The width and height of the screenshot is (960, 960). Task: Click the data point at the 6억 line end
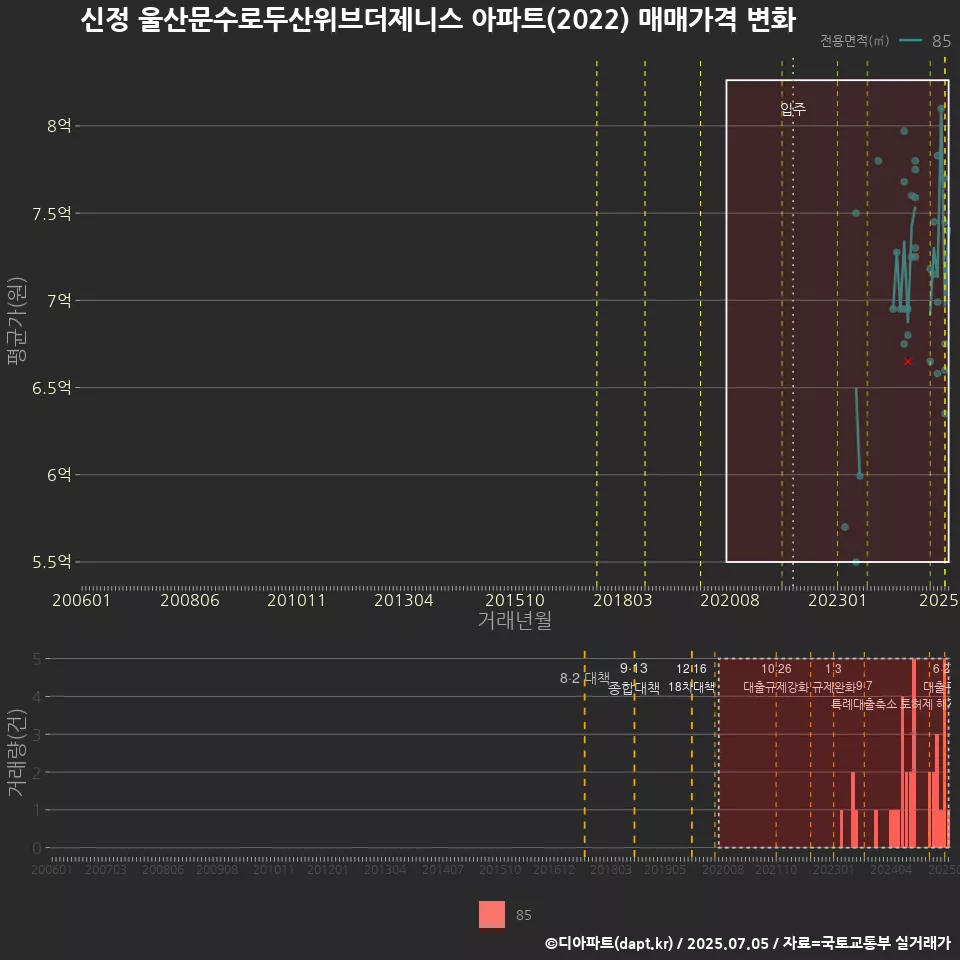coord(860,476)
